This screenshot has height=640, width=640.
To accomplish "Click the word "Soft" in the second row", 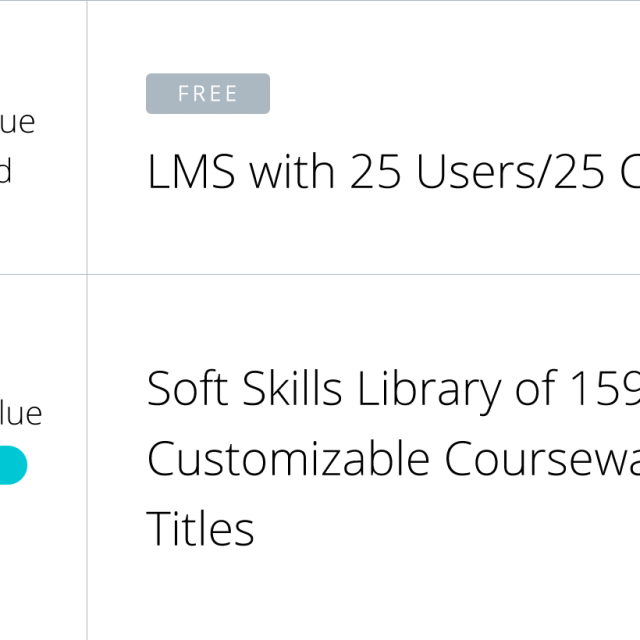I will coord(187,389).
